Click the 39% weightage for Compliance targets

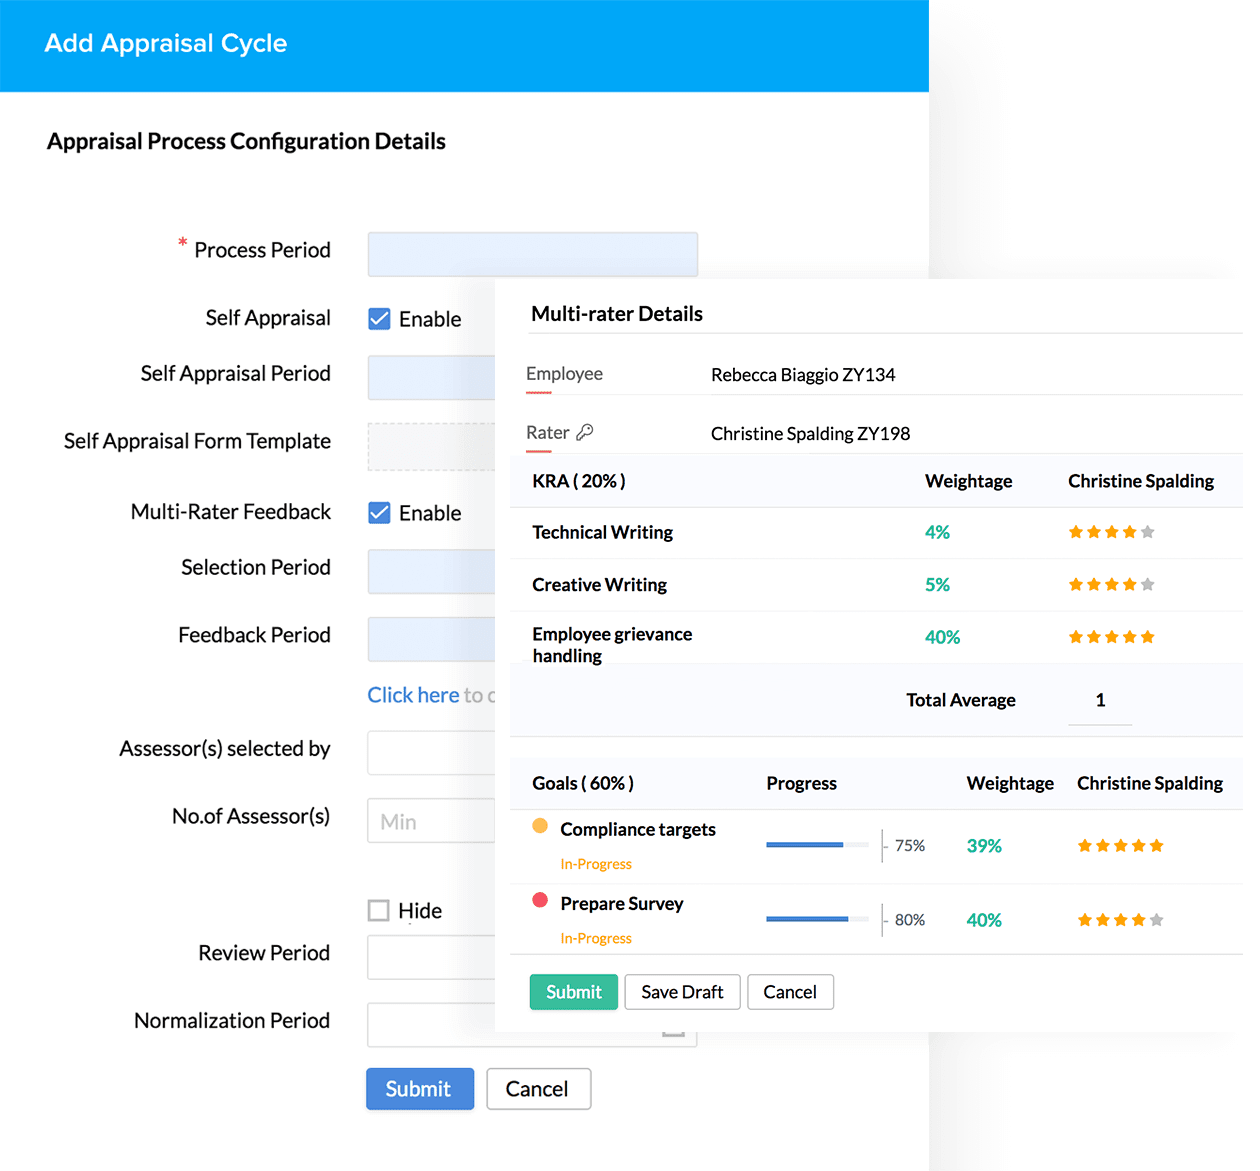tap(984, 846)
